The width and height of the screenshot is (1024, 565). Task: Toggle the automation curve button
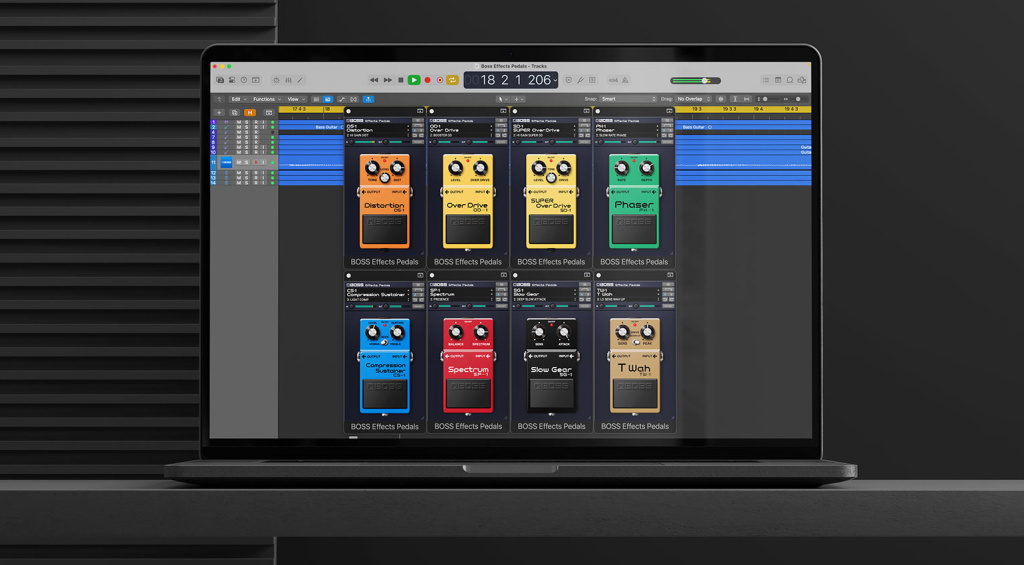point(342,99)
